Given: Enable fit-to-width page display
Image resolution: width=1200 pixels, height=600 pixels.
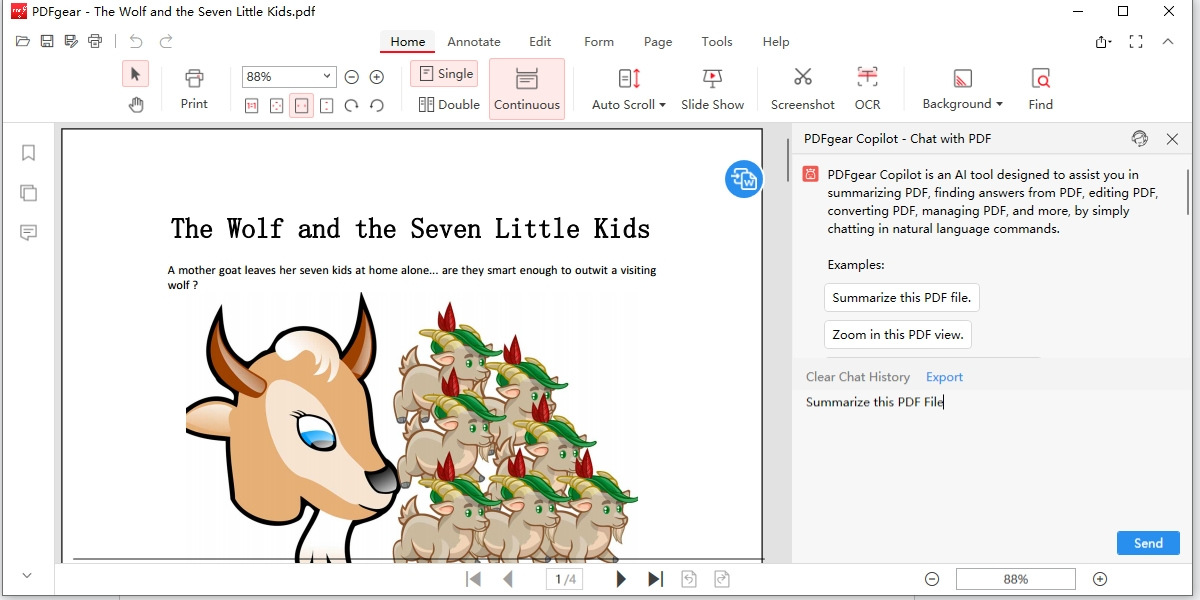Looking at the screenshot, I should point(302,105).
